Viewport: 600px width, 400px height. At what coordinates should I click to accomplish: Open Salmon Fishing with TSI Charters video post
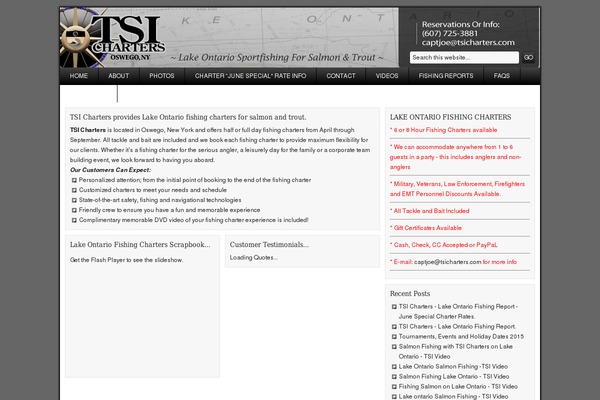456,351
